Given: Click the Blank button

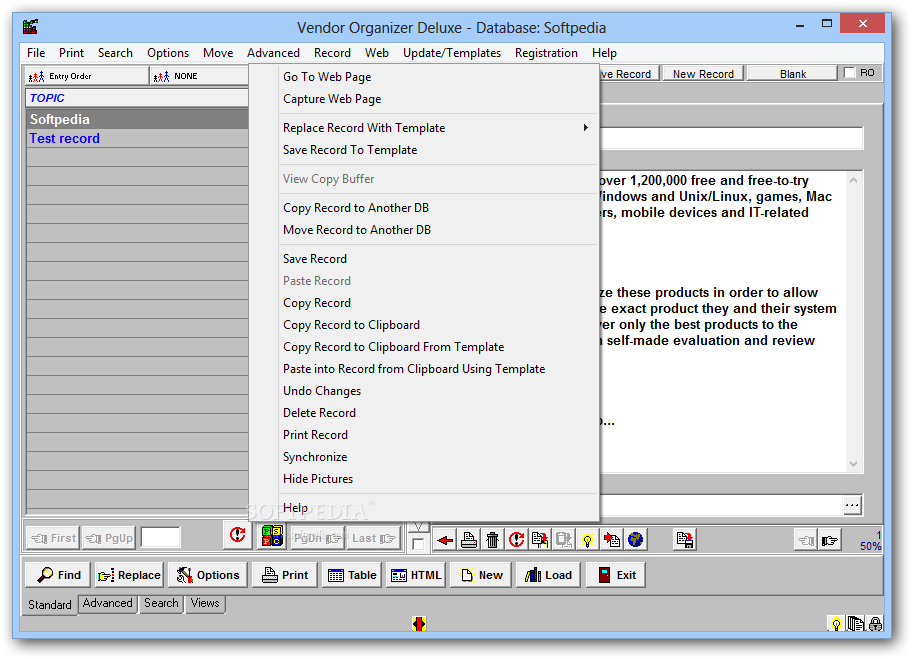Looking at the screenshot, I should 793,74.
